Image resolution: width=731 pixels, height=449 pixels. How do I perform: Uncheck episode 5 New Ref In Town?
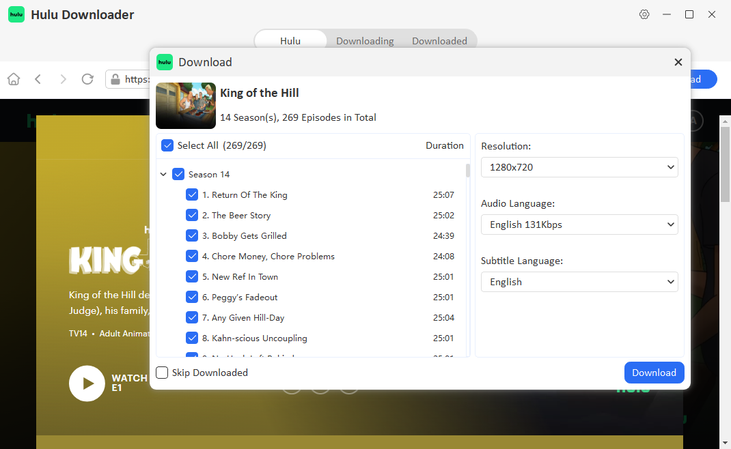click(x=192, y=277)
